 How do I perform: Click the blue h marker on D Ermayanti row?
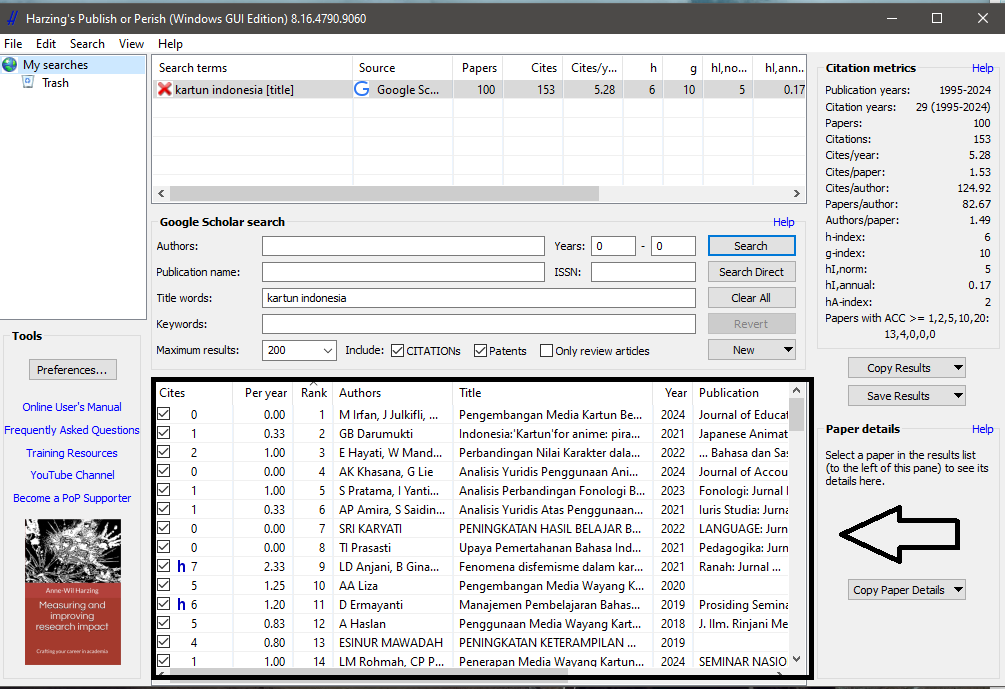tap(181, 604)
